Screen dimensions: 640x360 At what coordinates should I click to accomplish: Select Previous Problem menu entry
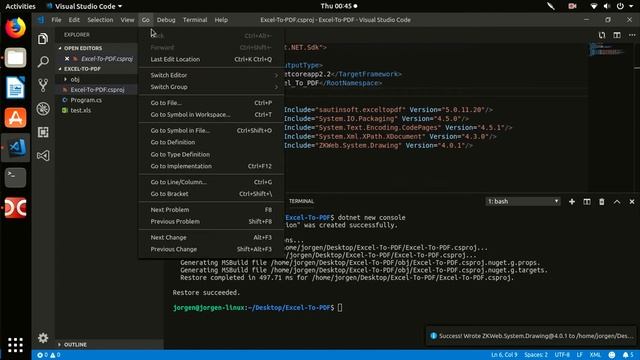(x=211, y=222)
